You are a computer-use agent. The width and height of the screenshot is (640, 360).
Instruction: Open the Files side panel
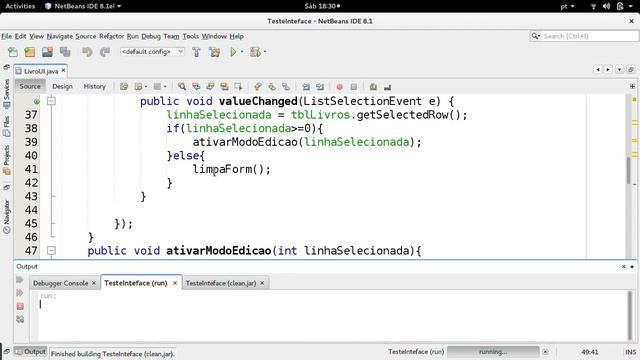7,127
